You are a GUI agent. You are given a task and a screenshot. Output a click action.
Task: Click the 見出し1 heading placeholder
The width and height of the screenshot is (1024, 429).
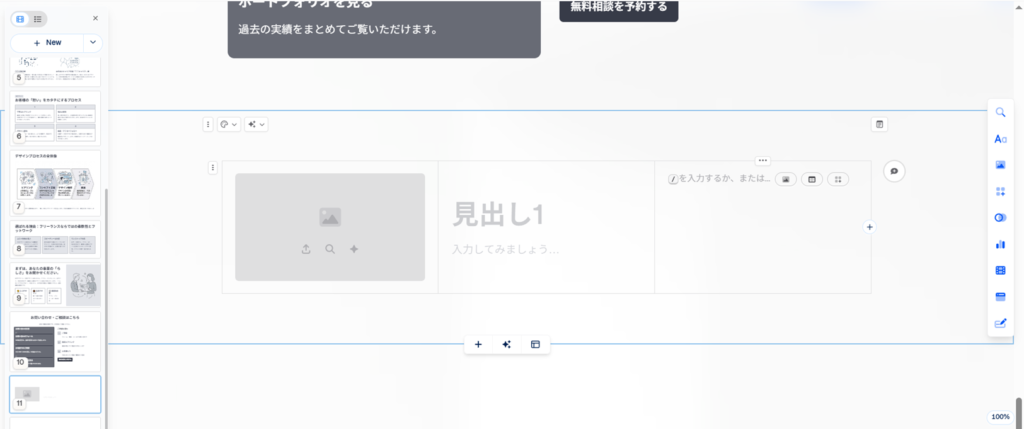coord(497,214)
